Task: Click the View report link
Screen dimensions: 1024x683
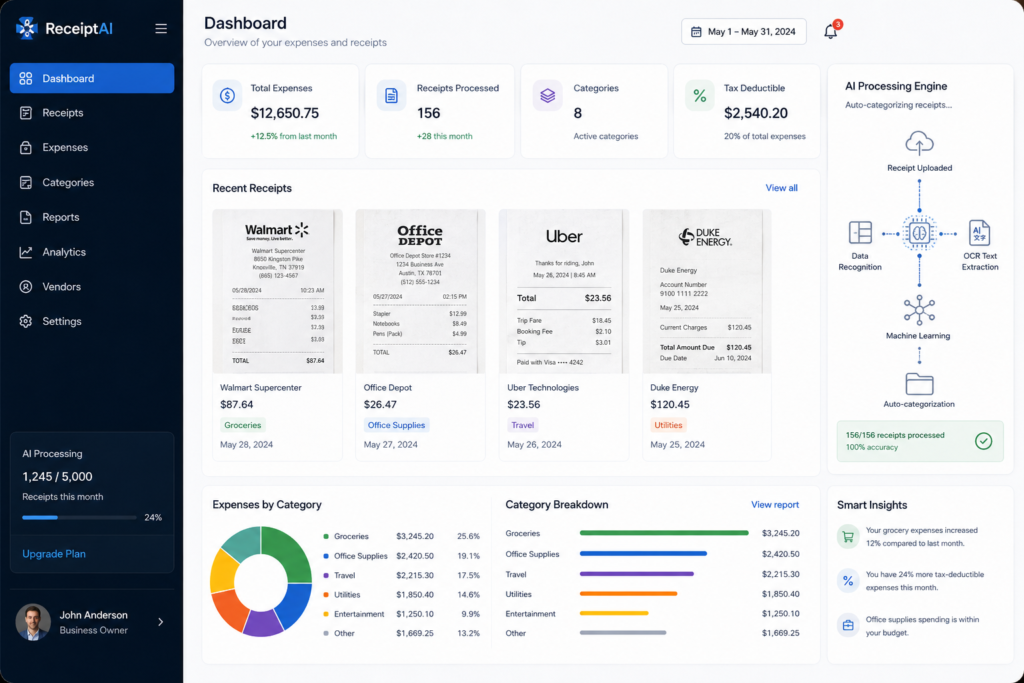Action: (775, 505)
